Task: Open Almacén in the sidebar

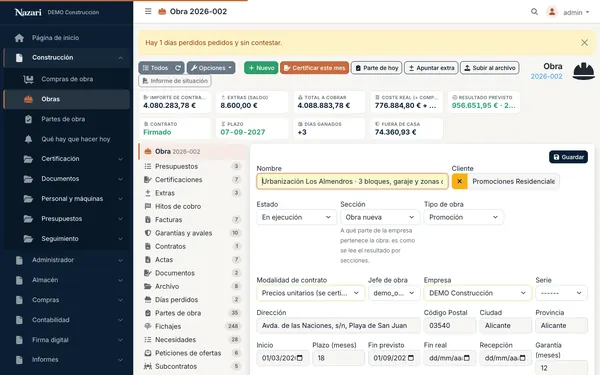Action: (67, 280)
